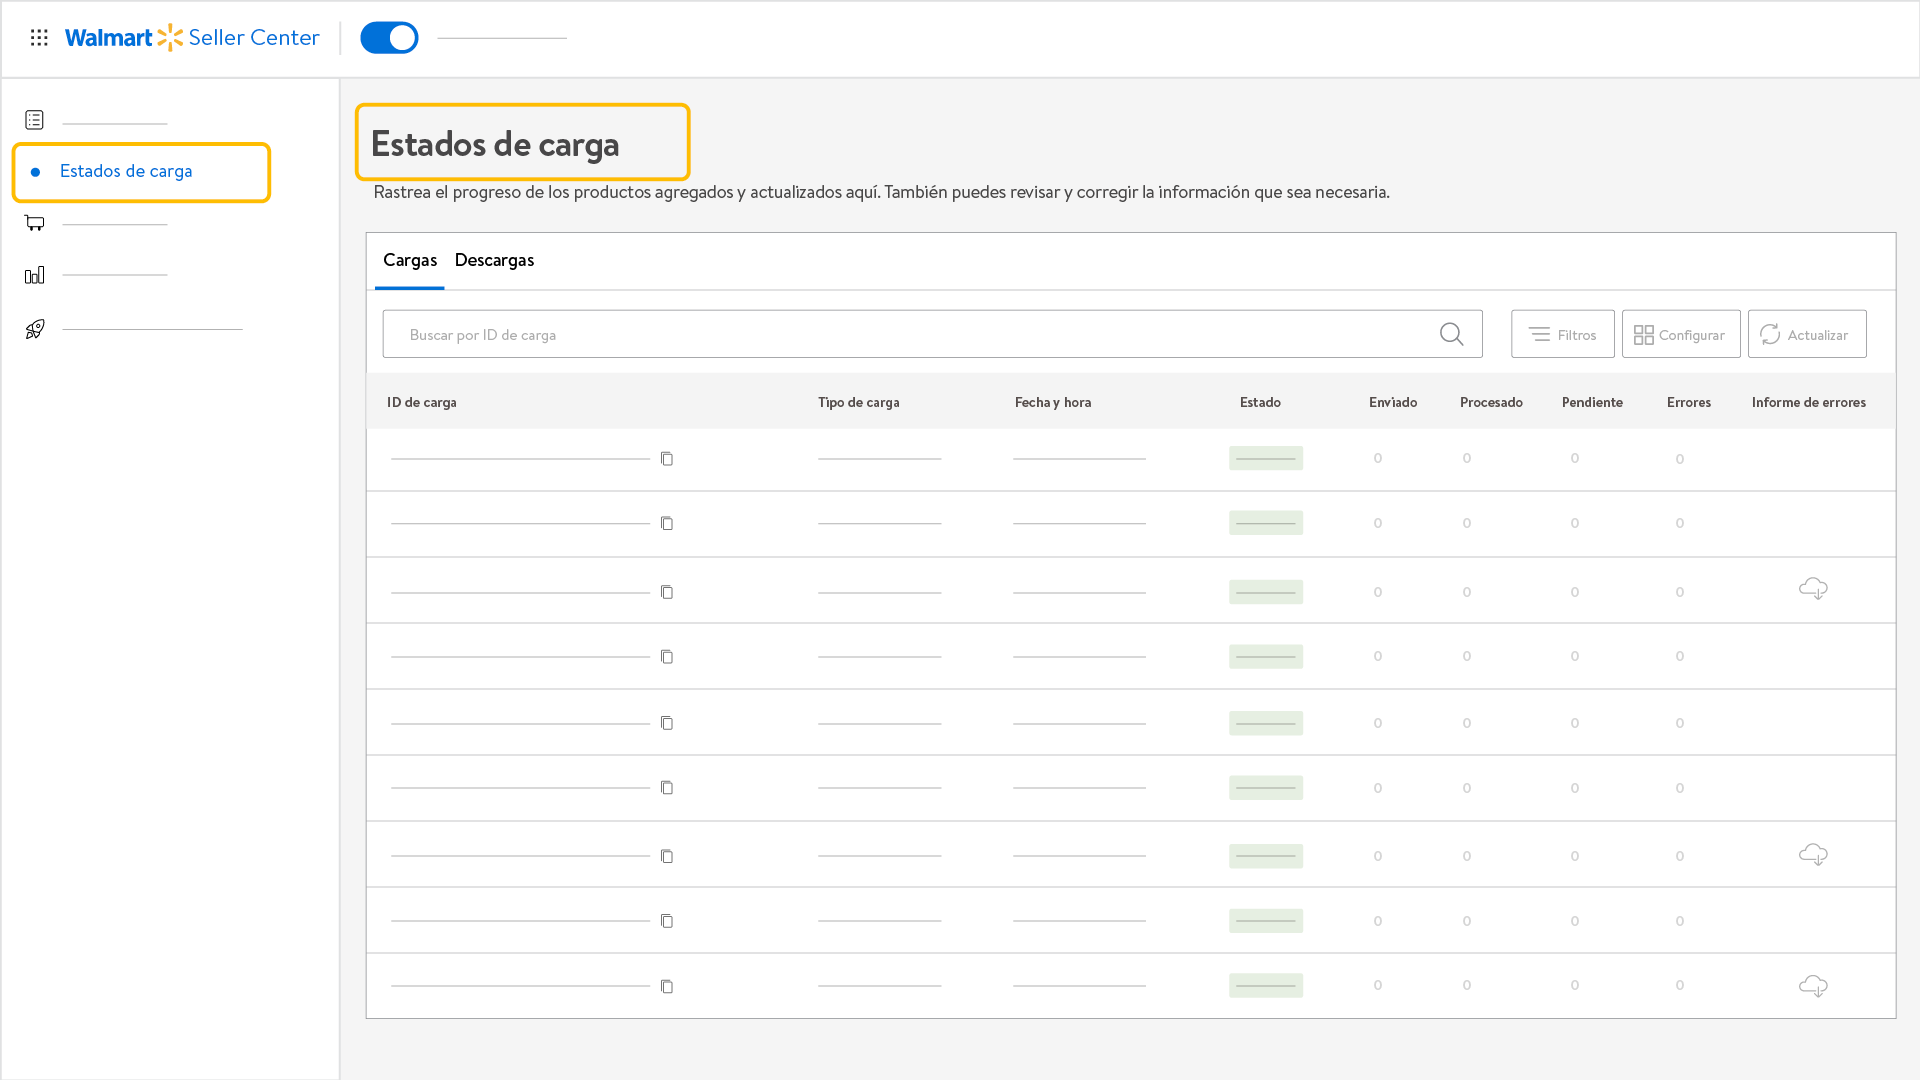1920x1080 pixels.
Task: Copy the ID of the first row
Action: tap(667, 459)
